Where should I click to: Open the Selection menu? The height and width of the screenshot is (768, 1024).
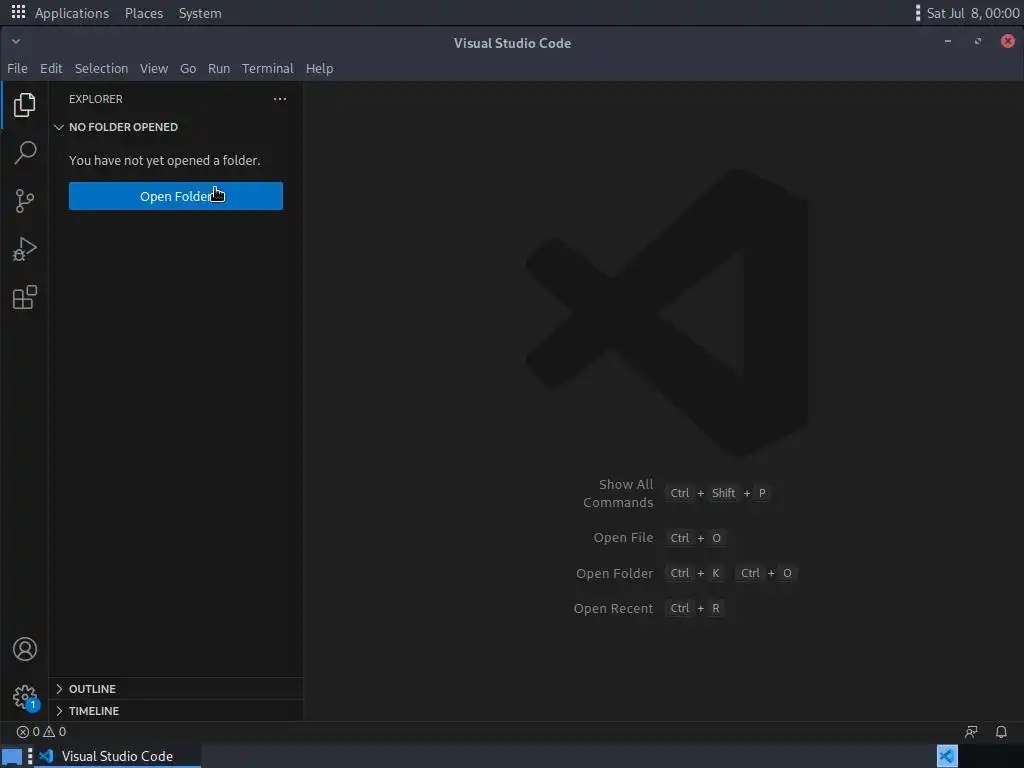pos(101,69)
